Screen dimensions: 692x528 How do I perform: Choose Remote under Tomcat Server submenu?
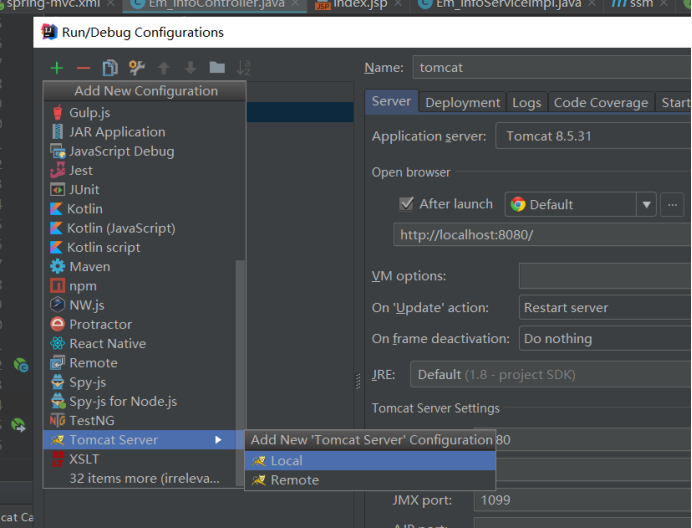(x=370, y=480)
